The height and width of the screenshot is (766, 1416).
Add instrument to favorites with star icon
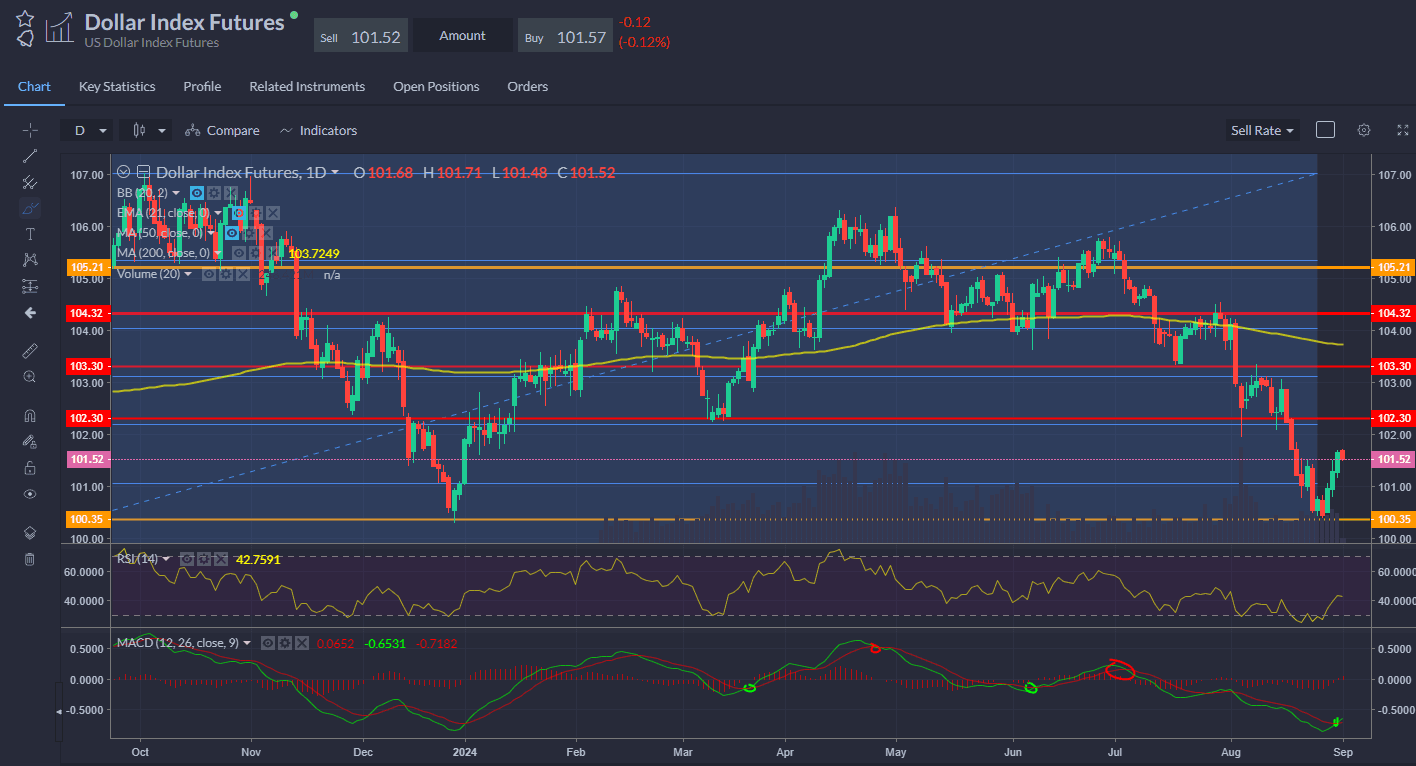pyautogui.click(x=25, y=18)
